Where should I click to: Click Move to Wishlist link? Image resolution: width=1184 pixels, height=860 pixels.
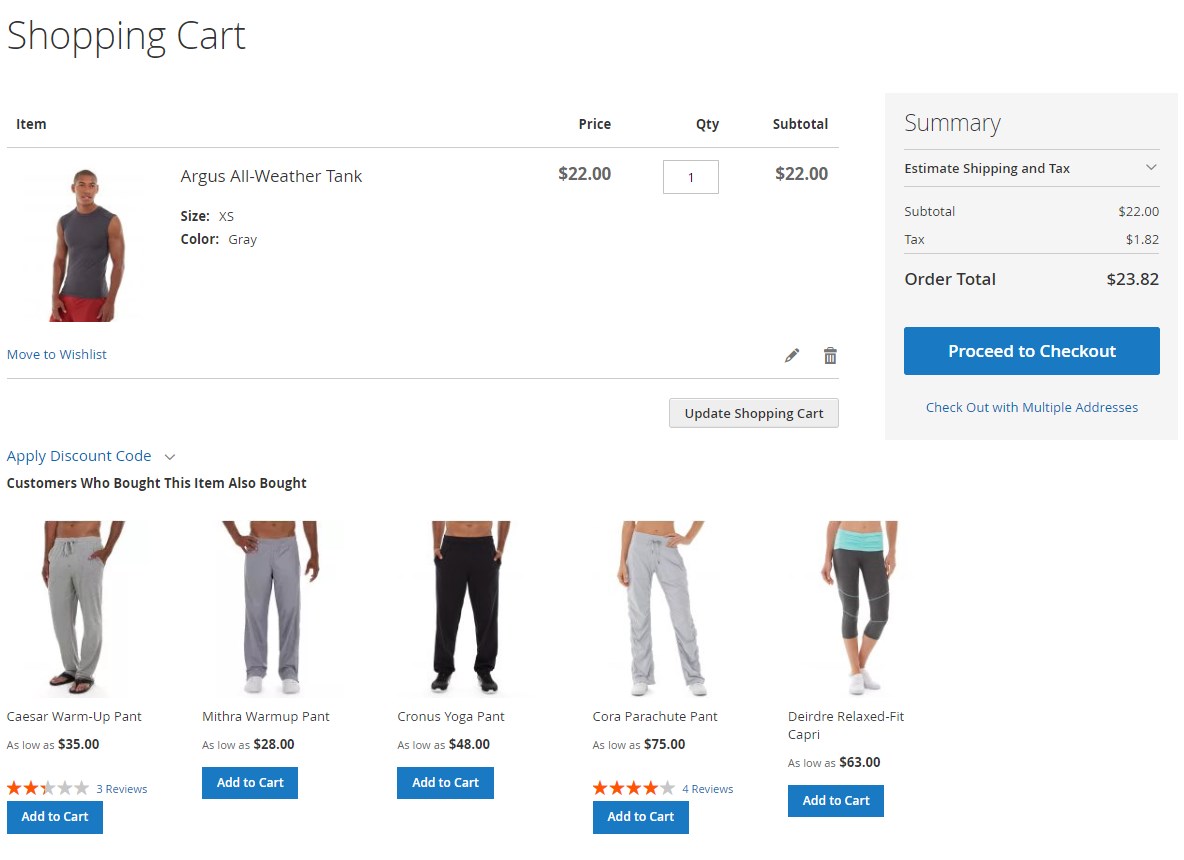[x=57, y=354]
